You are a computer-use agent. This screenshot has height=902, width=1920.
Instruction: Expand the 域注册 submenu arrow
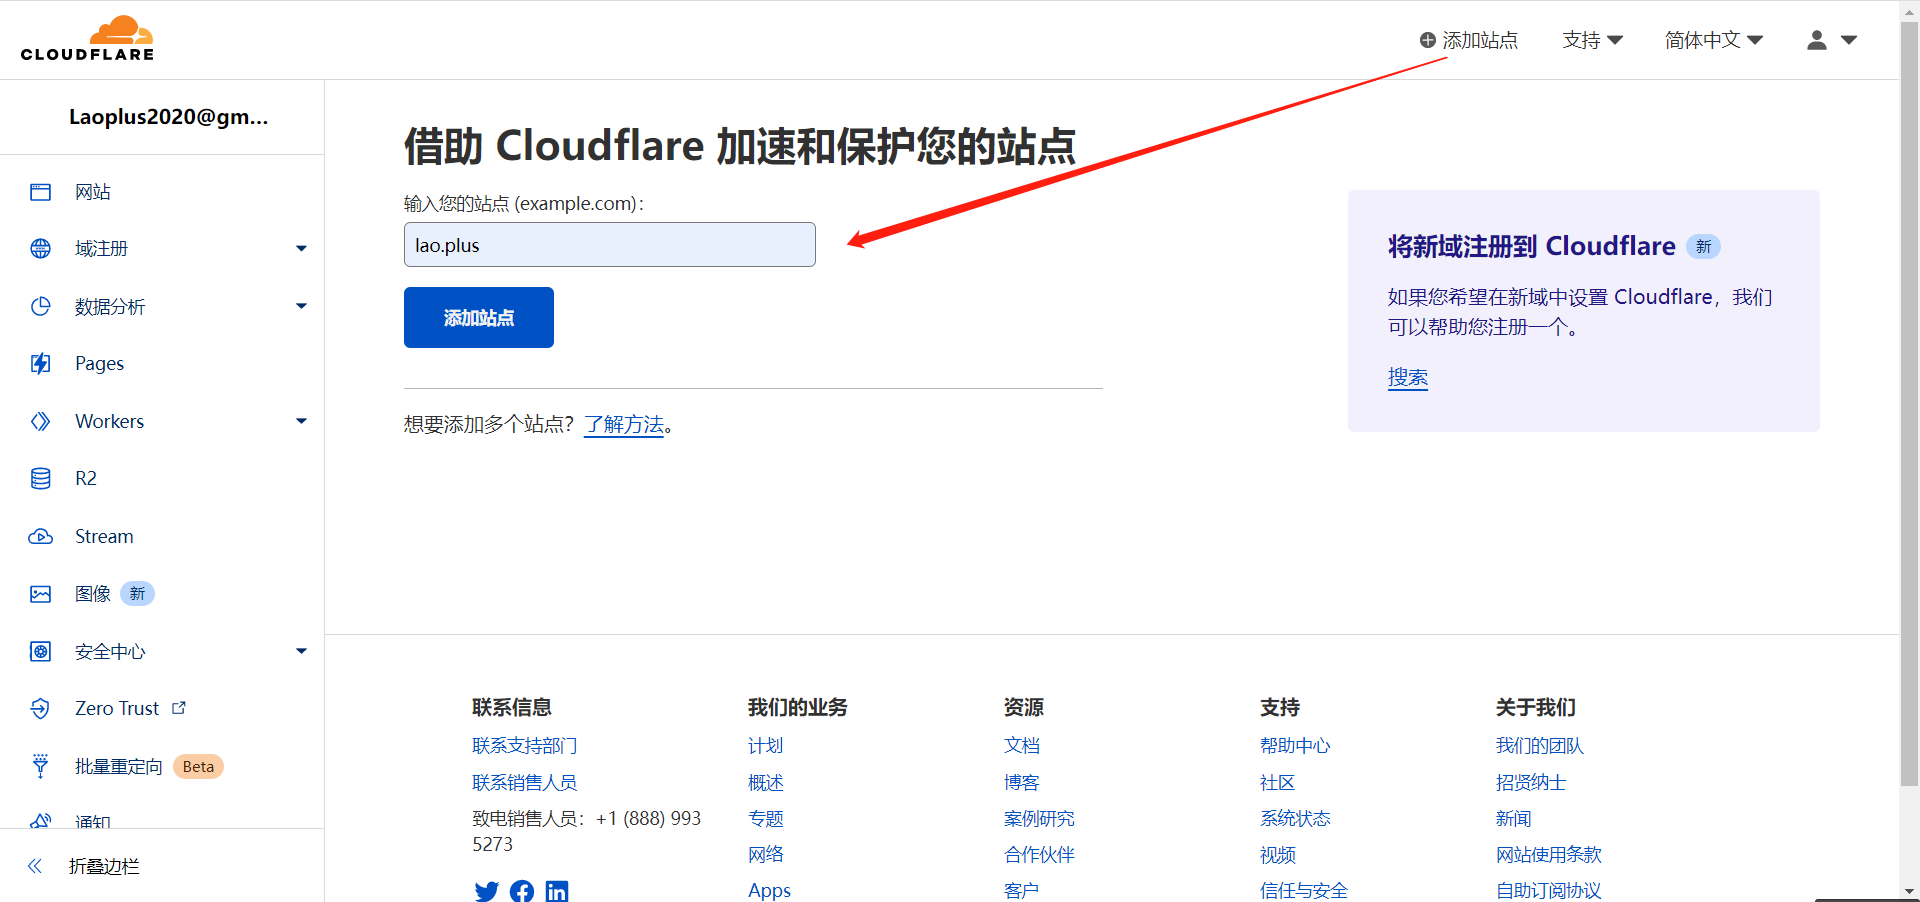click(x=301, y=249)
